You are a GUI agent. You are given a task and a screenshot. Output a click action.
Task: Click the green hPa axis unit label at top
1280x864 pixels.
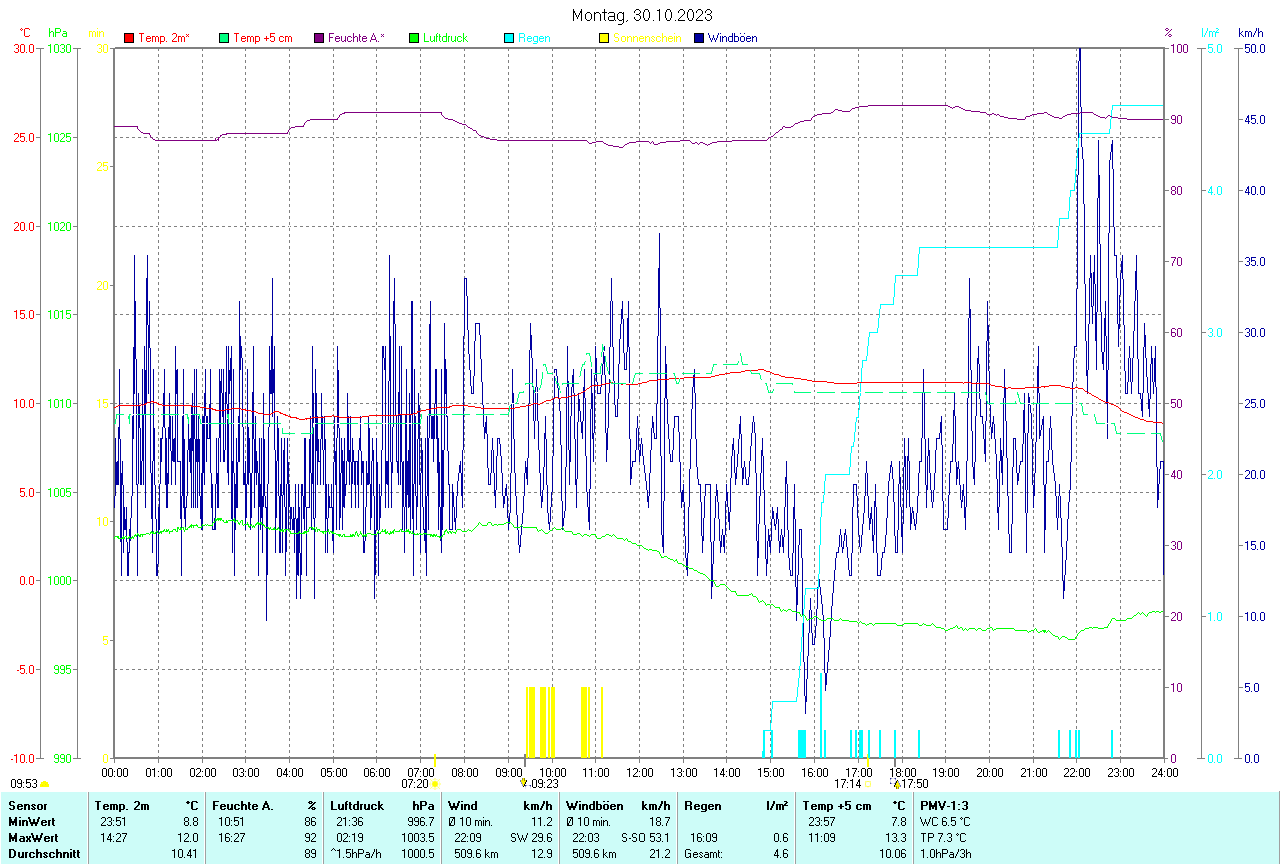(59, 33)
